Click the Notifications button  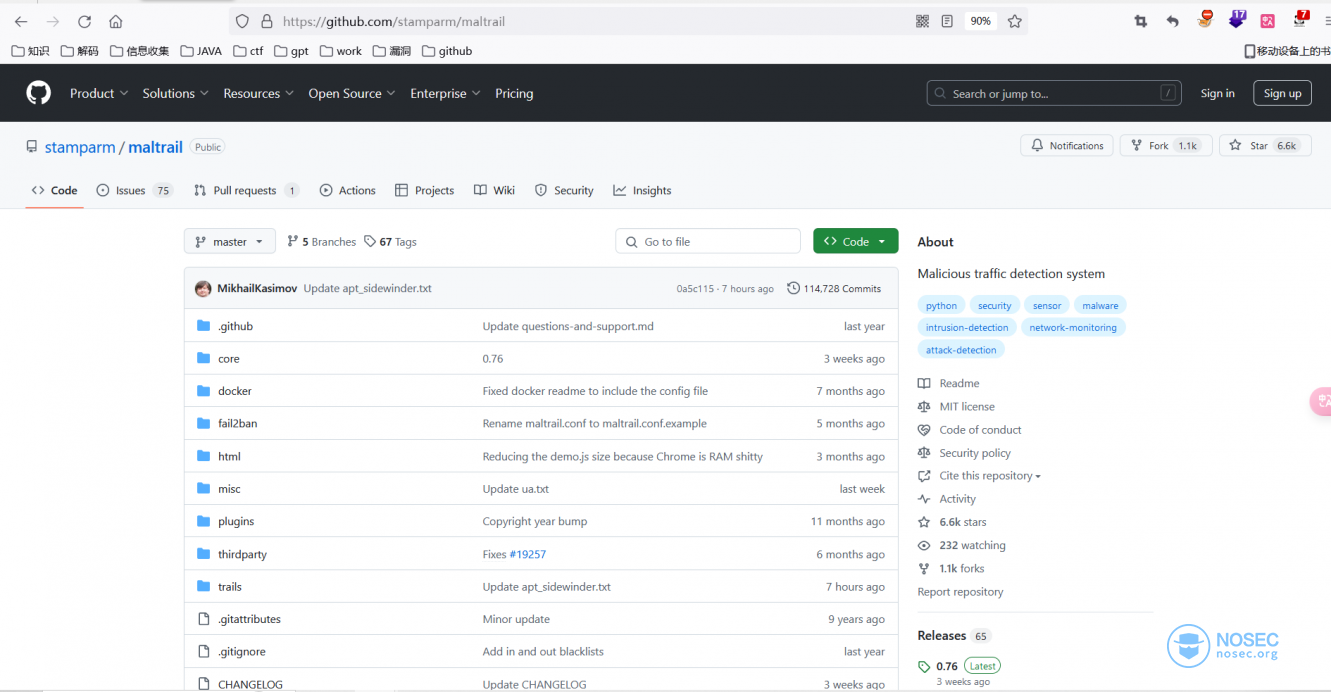pyautogui.click(x=1067, y=145)
